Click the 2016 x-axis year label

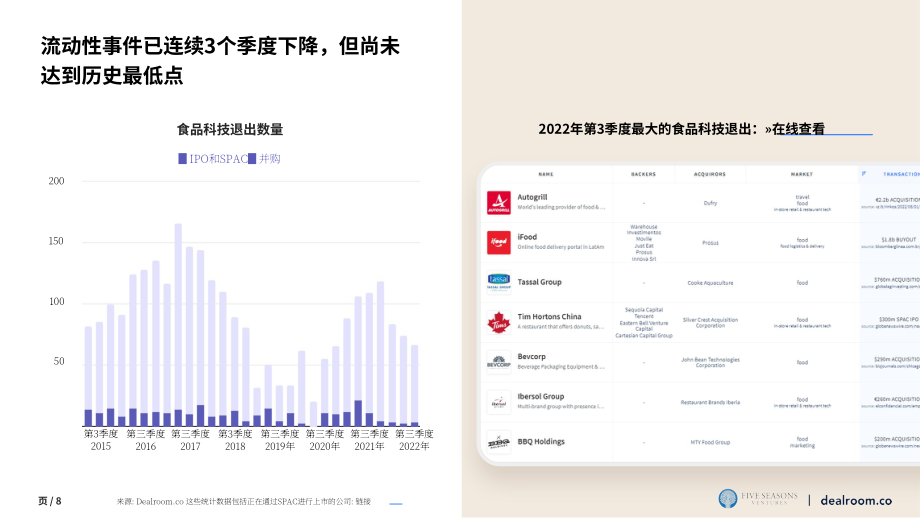146,446
